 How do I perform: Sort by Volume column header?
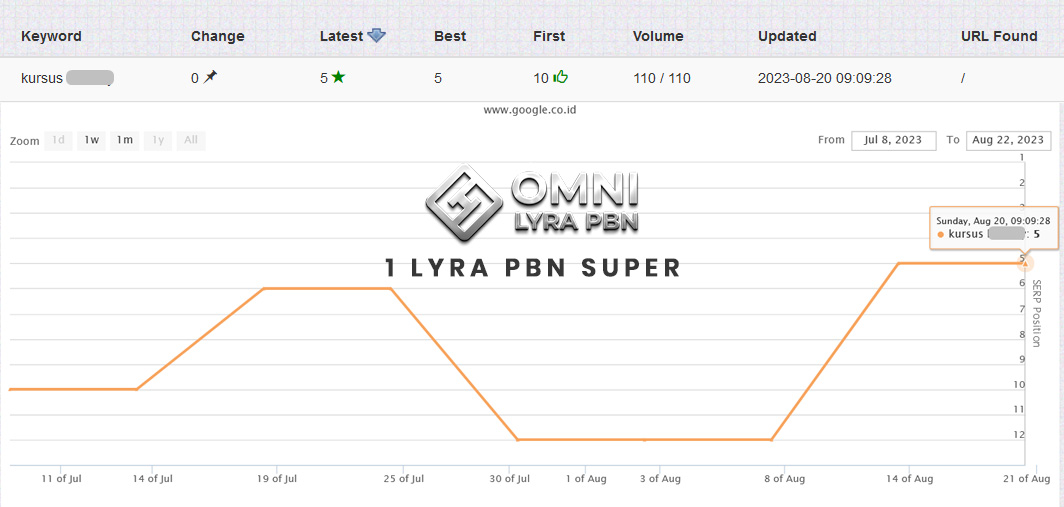658,37
